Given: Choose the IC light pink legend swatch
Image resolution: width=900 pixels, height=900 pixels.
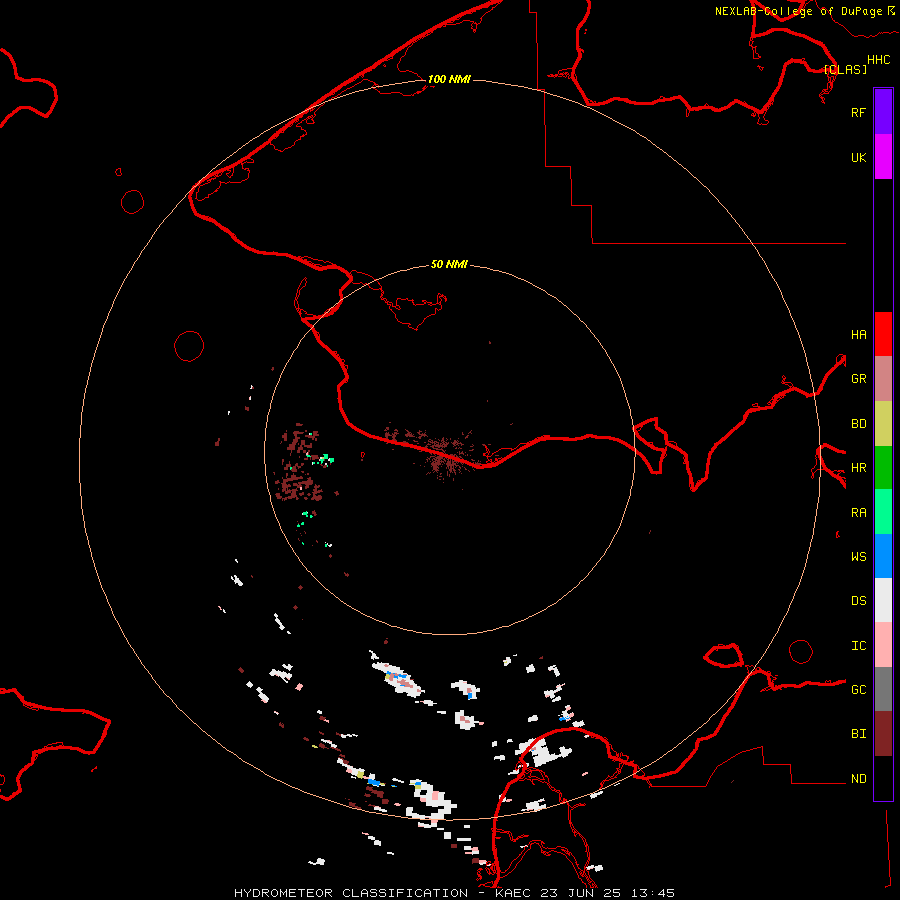Looking at the screenshot, I should [x=883, y=645].
